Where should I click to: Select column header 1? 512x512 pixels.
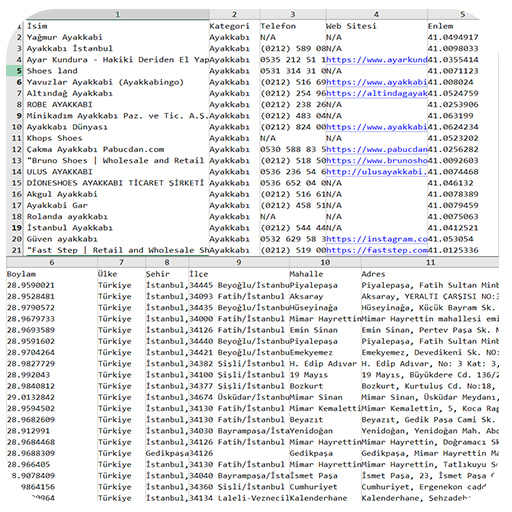point(117,14)
